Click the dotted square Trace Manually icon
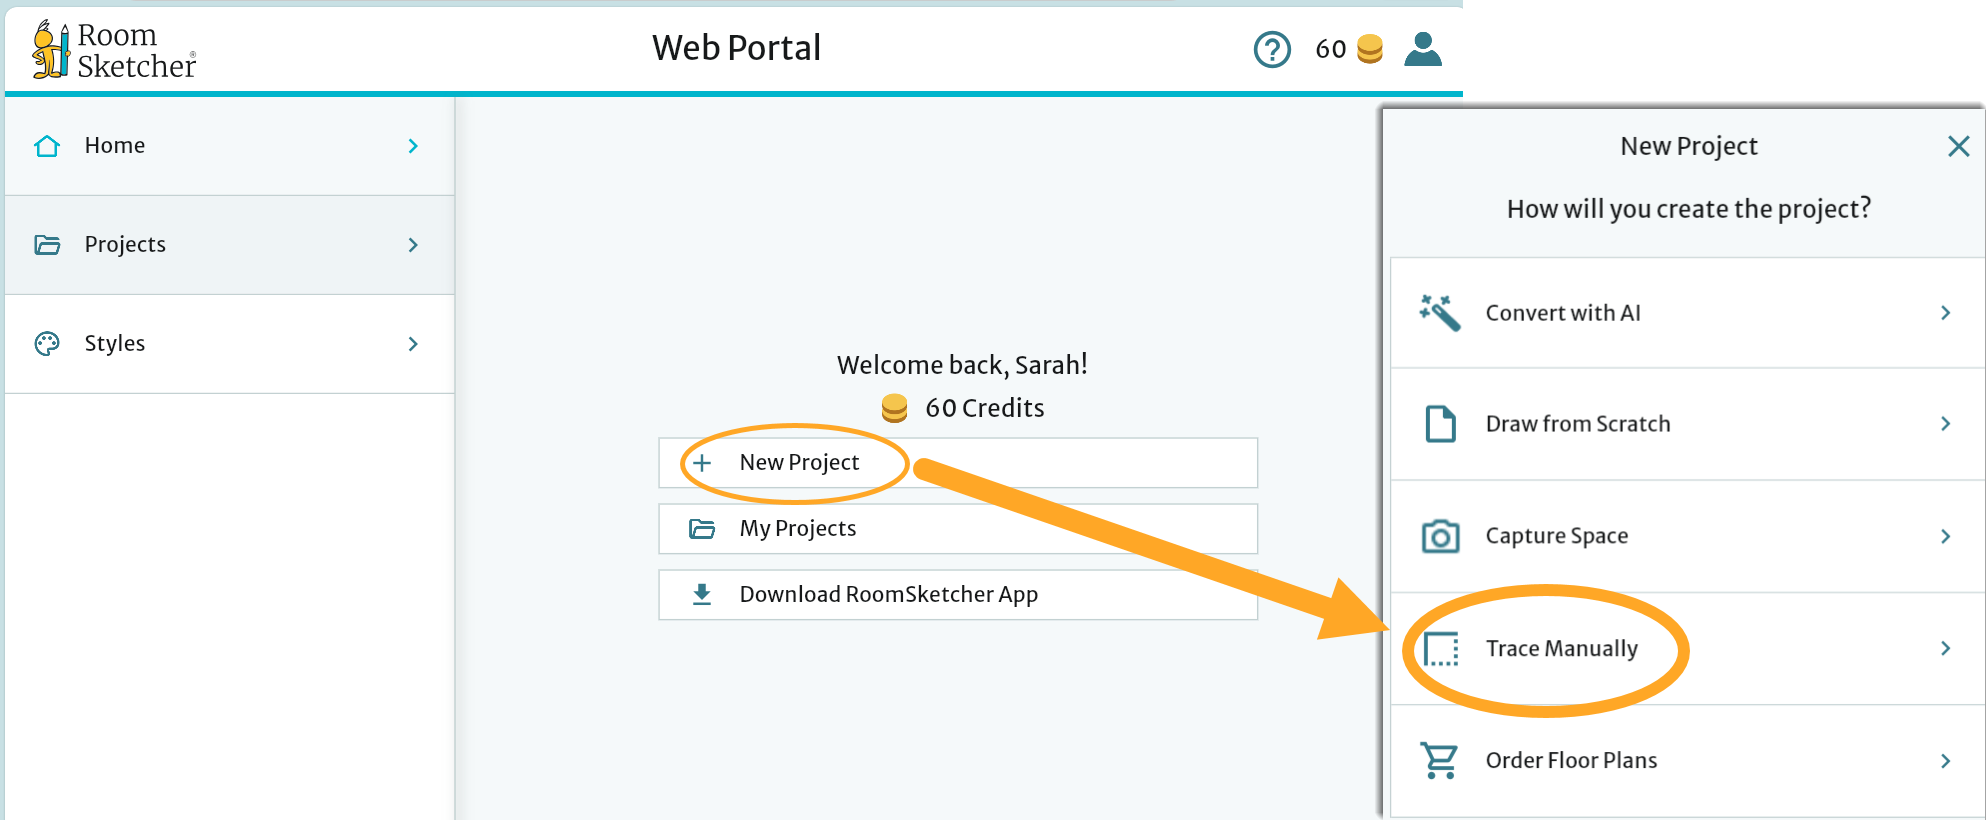This screenshot has width=1986, height=820. [x=1440, y=649]
